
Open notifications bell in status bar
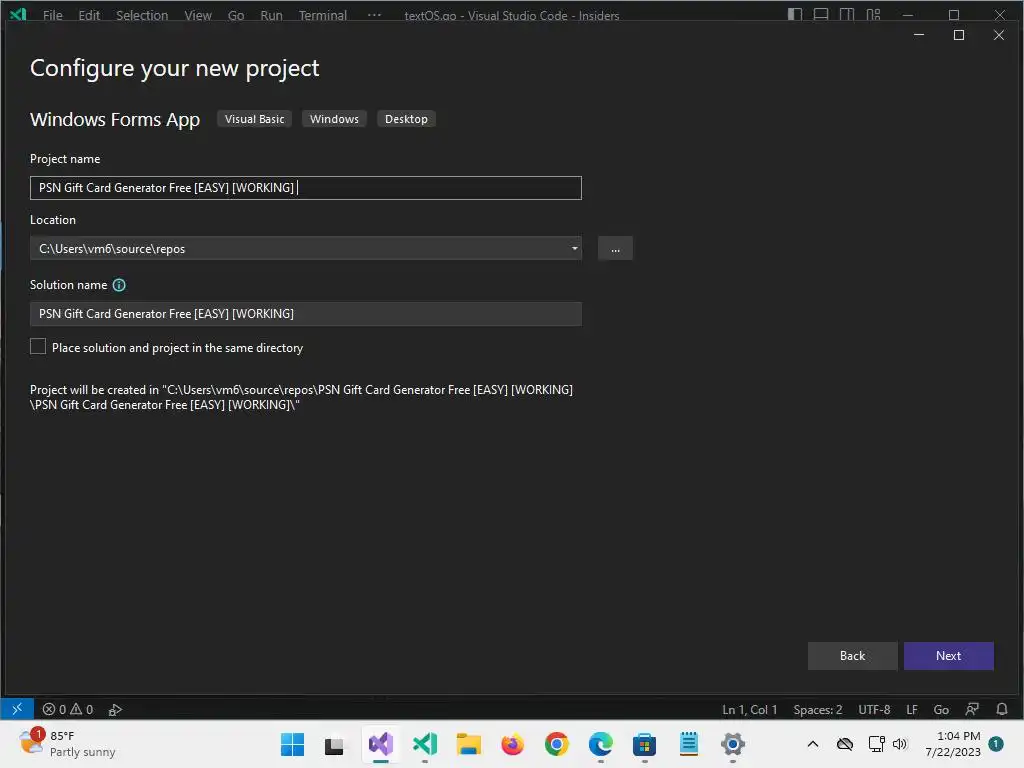coord(1002,709)
